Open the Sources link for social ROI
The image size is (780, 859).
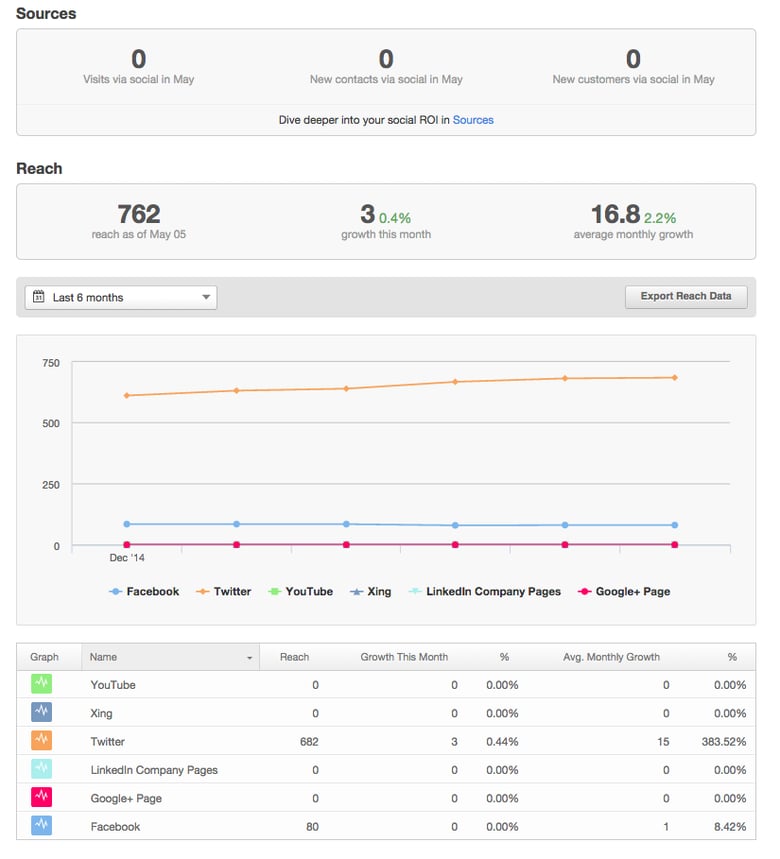click(473, 120)
